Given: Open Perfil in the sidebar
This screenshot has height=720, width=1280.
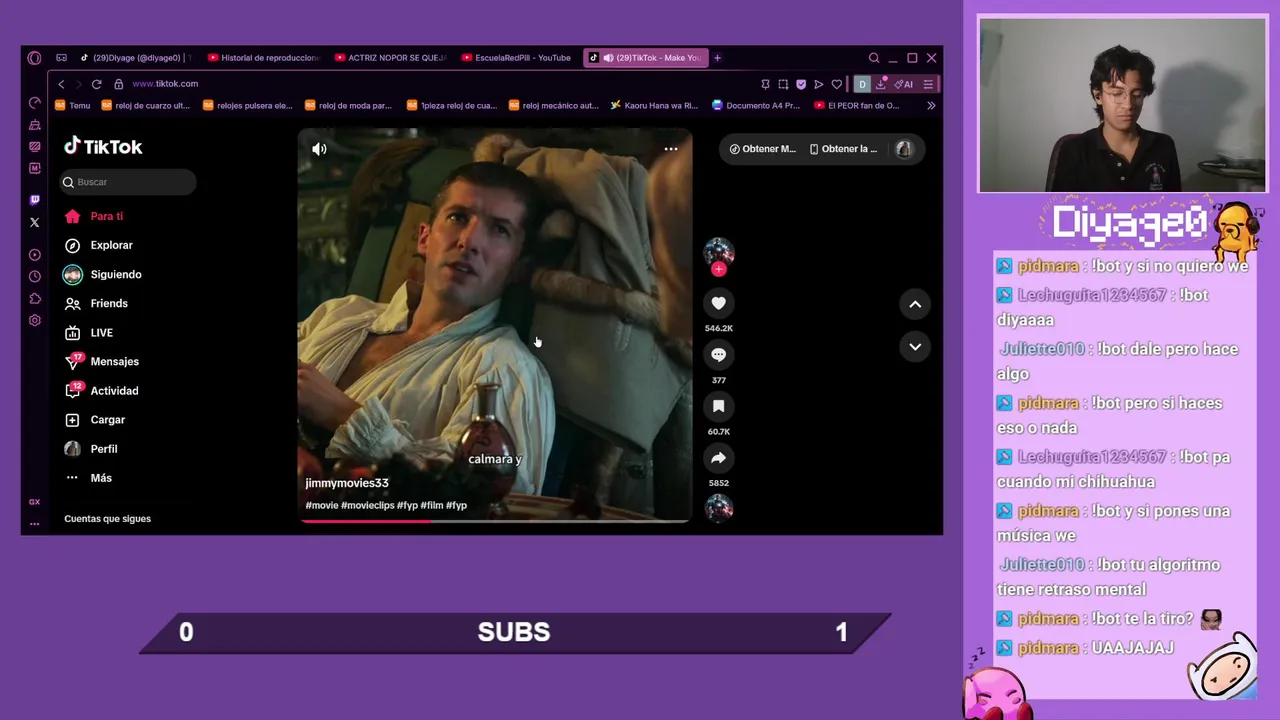Looking at the screenshot, I should click(x=91, y=449).
